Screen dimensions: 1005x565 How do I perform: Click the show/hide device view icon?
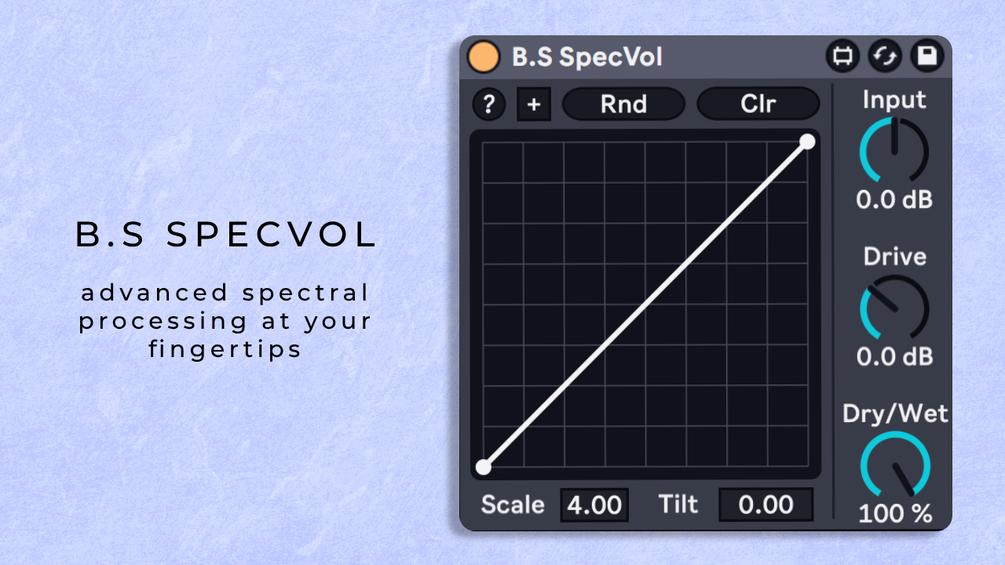coord(843,57)
